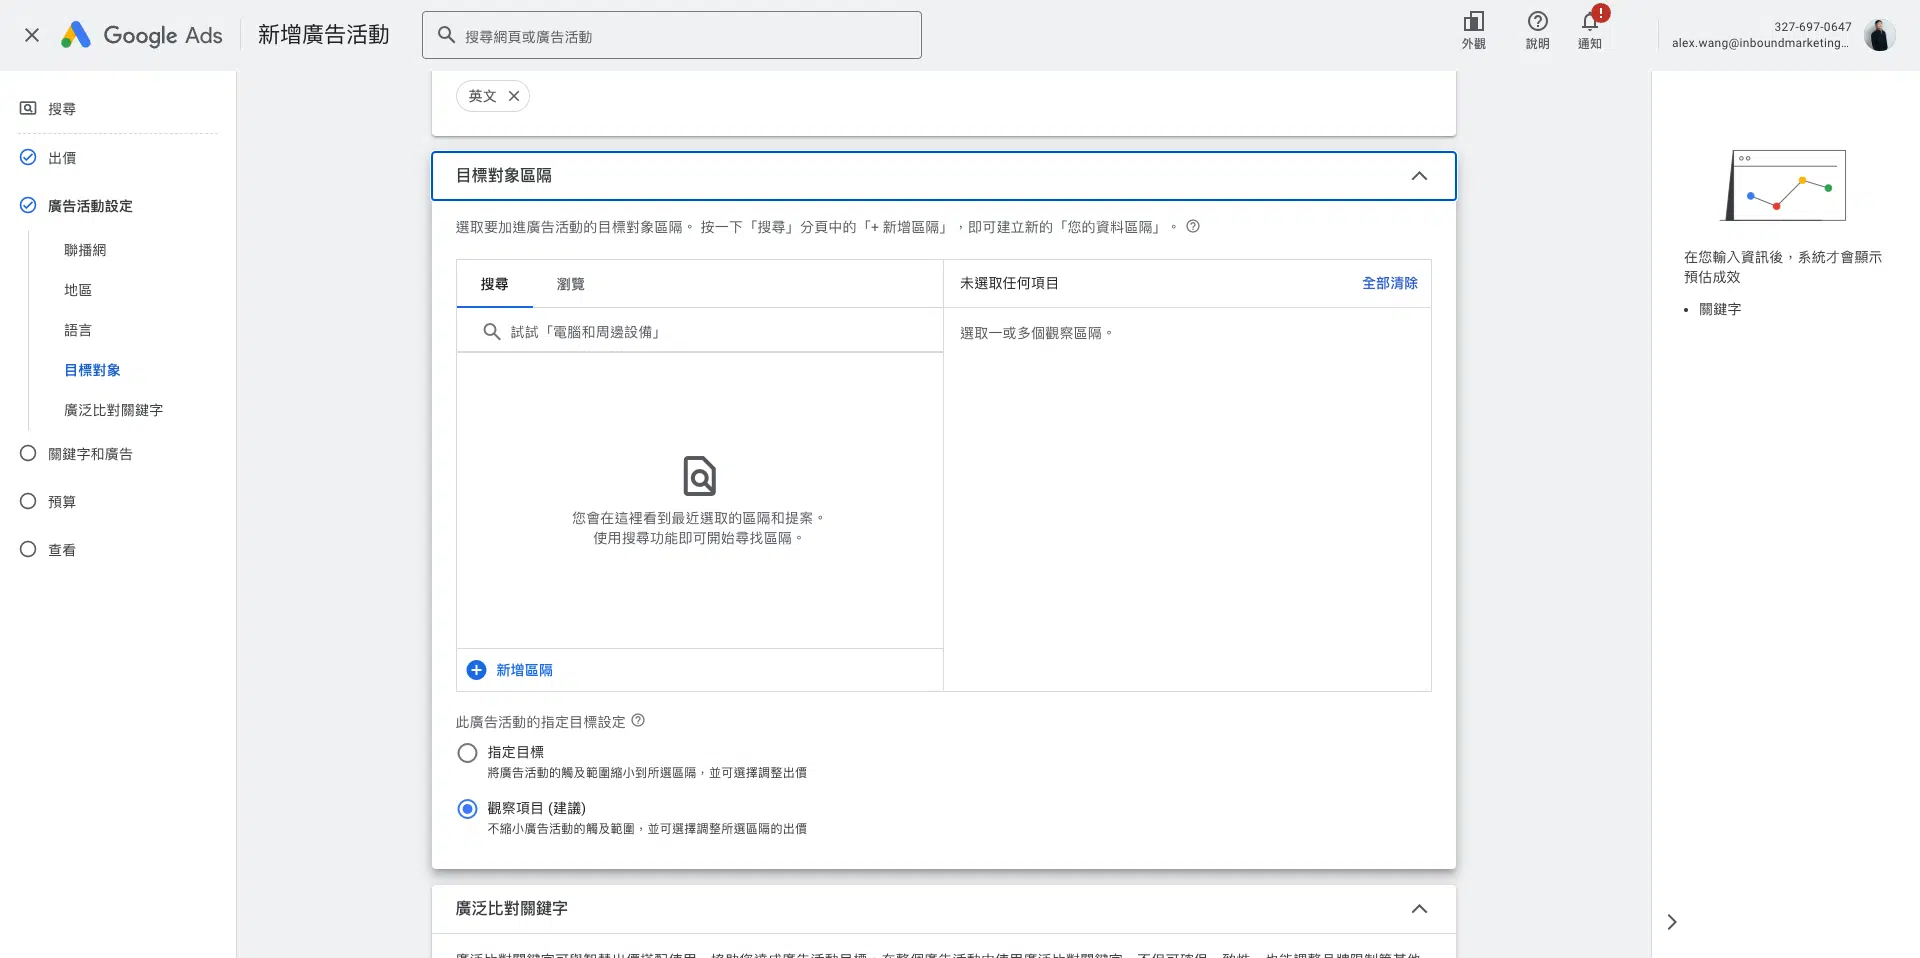Go to the 關鍵字和廣告 step
The width and height of the screenshot is (1920, 958).
click(x=90, y=454)
